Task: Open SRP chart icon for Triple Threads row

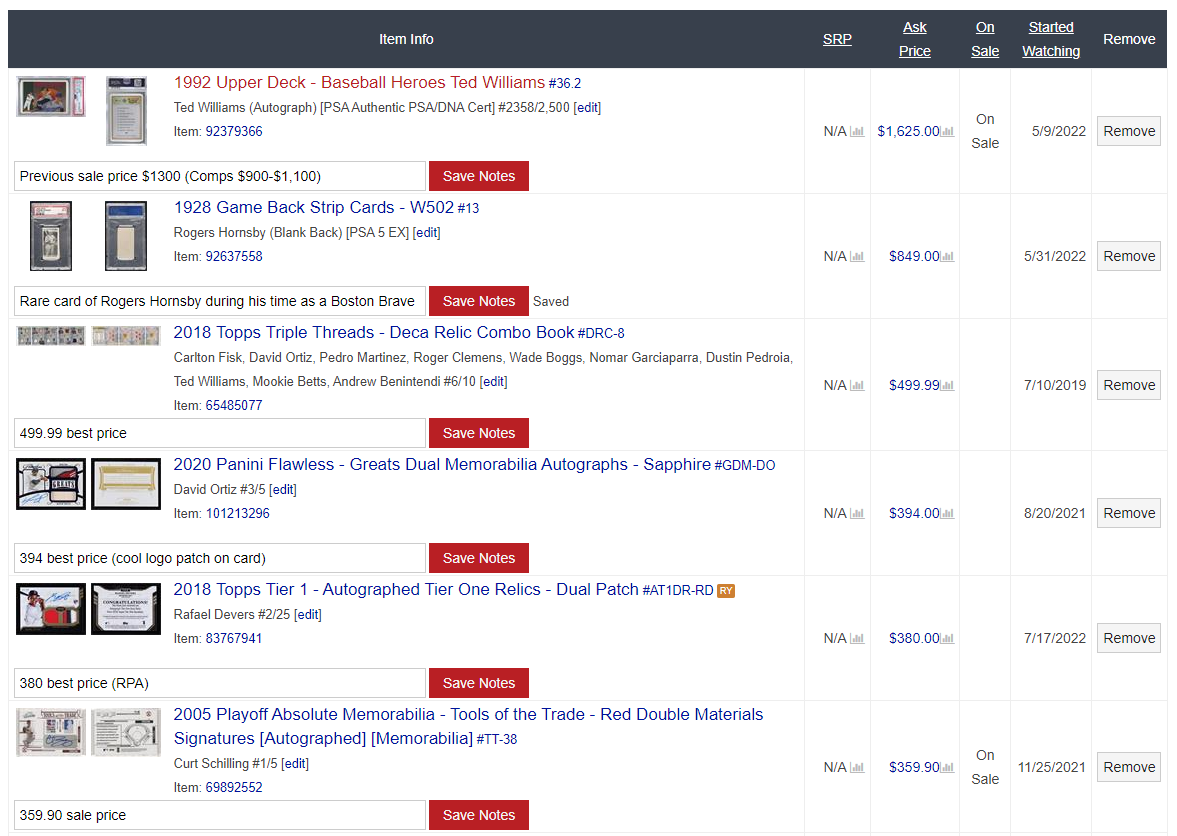Action: point(856,386)
